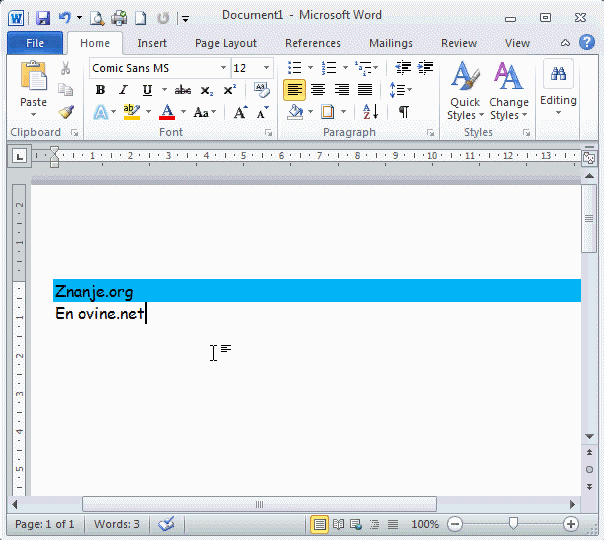The image size is (604, 540).
Task: Click the Cut scissors icon
Action: (x=66, y=68)
